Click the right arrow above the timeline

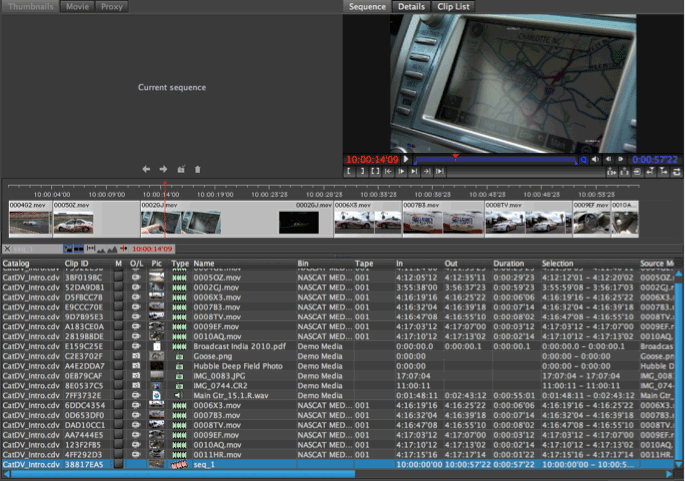click(x=163, y=169)
